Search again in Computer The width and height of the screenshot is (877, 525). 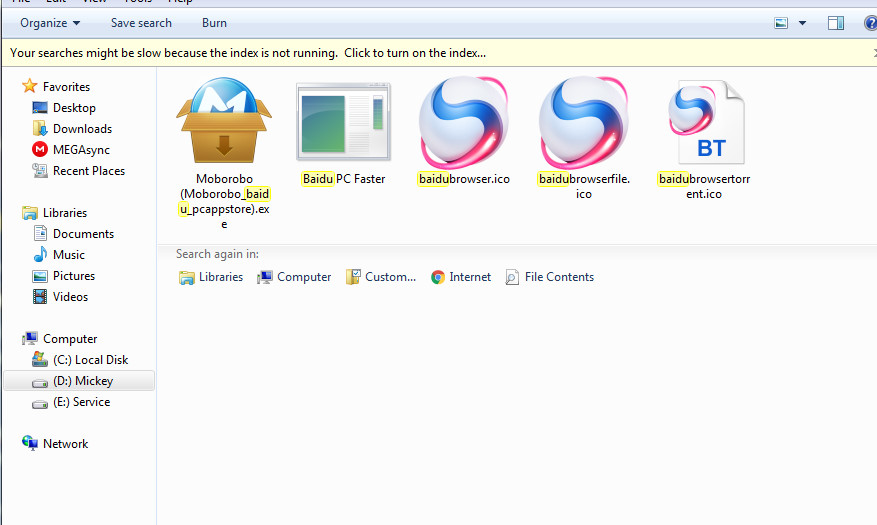[294, 277]
